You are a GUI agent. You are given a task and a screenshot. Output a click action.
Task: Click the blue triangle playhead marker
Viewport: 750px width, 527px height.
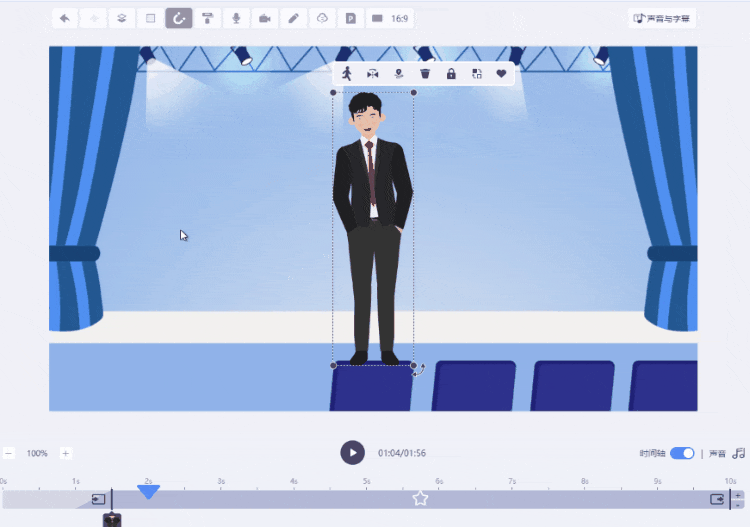pyautogui.click(x=148, y=492)
